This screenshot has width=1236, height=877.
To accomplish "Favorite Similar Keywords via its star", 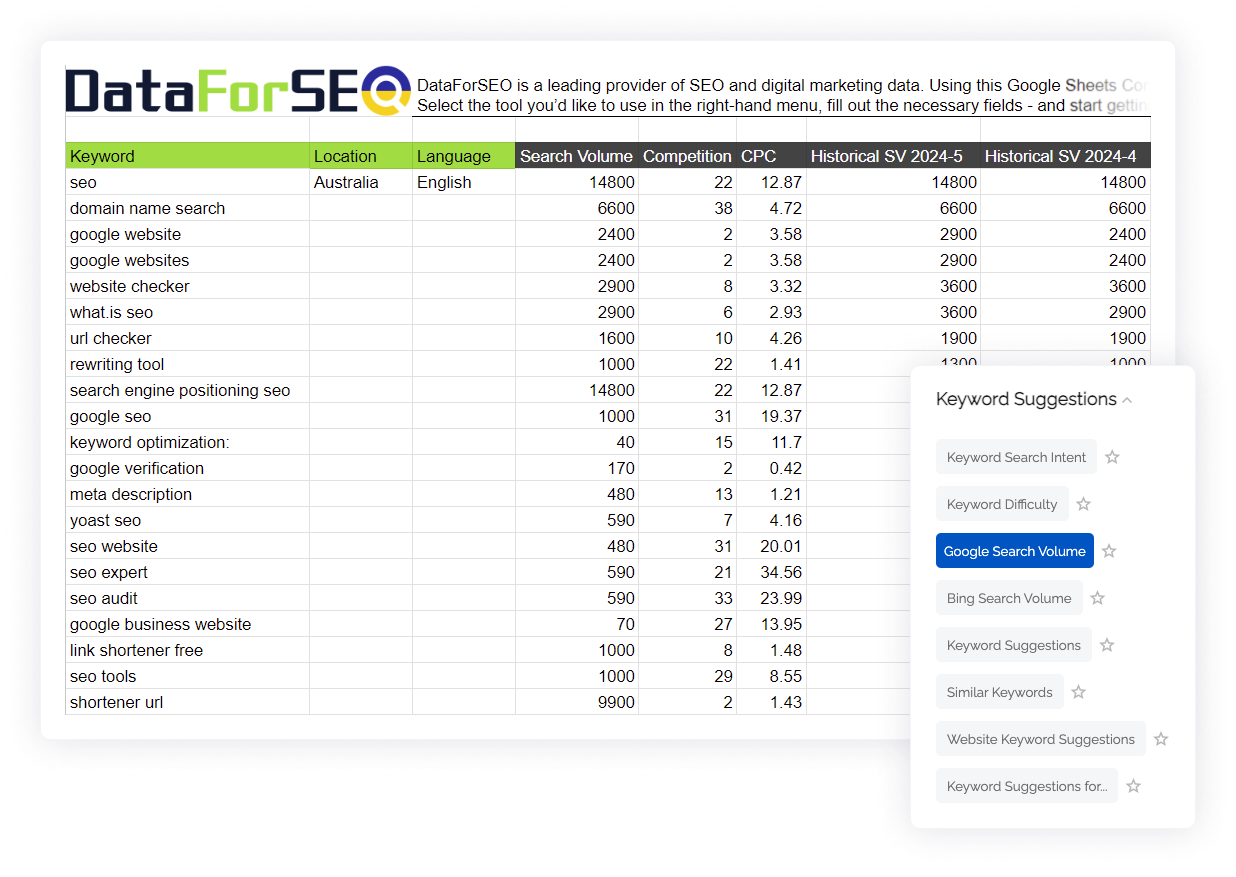I will pyautogui.click(x=1078, y=692).
